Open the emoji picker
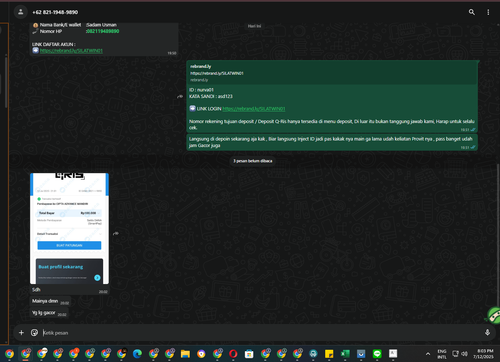Screen dimensions: 500x362 click(34, 333)
